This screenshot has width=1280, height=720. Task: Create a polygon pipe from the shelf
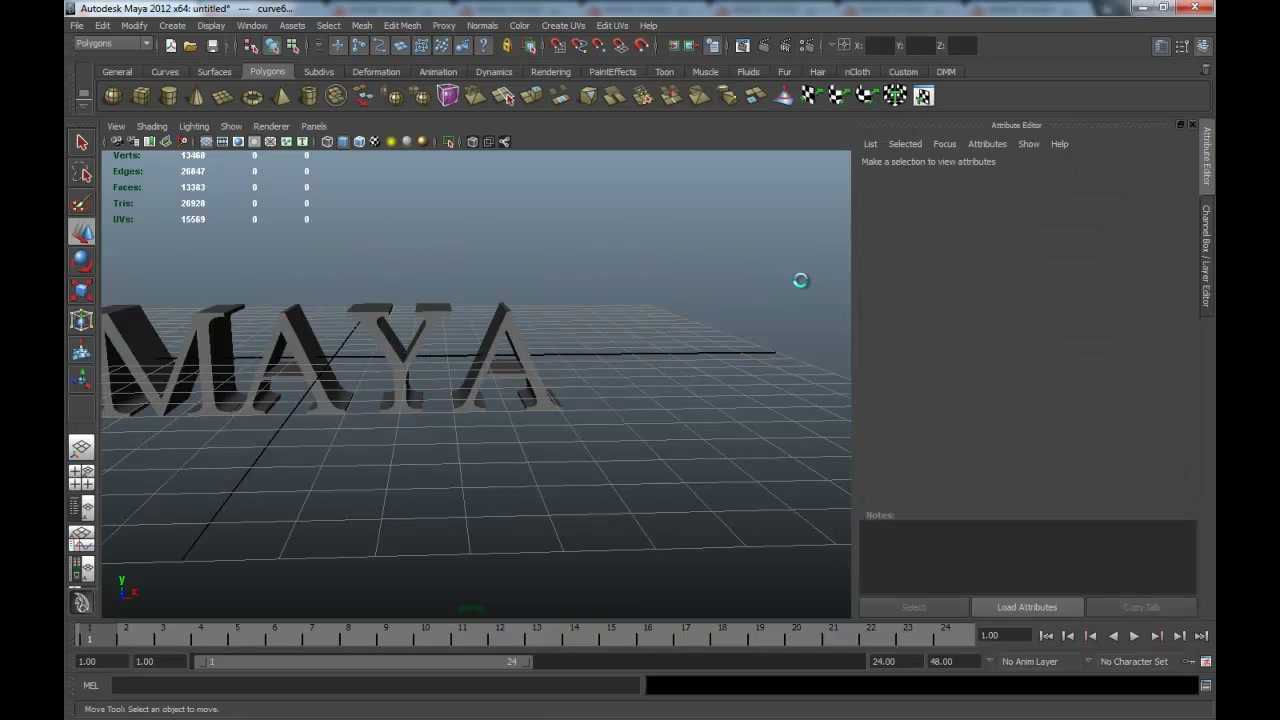click(x=308, y=96)
